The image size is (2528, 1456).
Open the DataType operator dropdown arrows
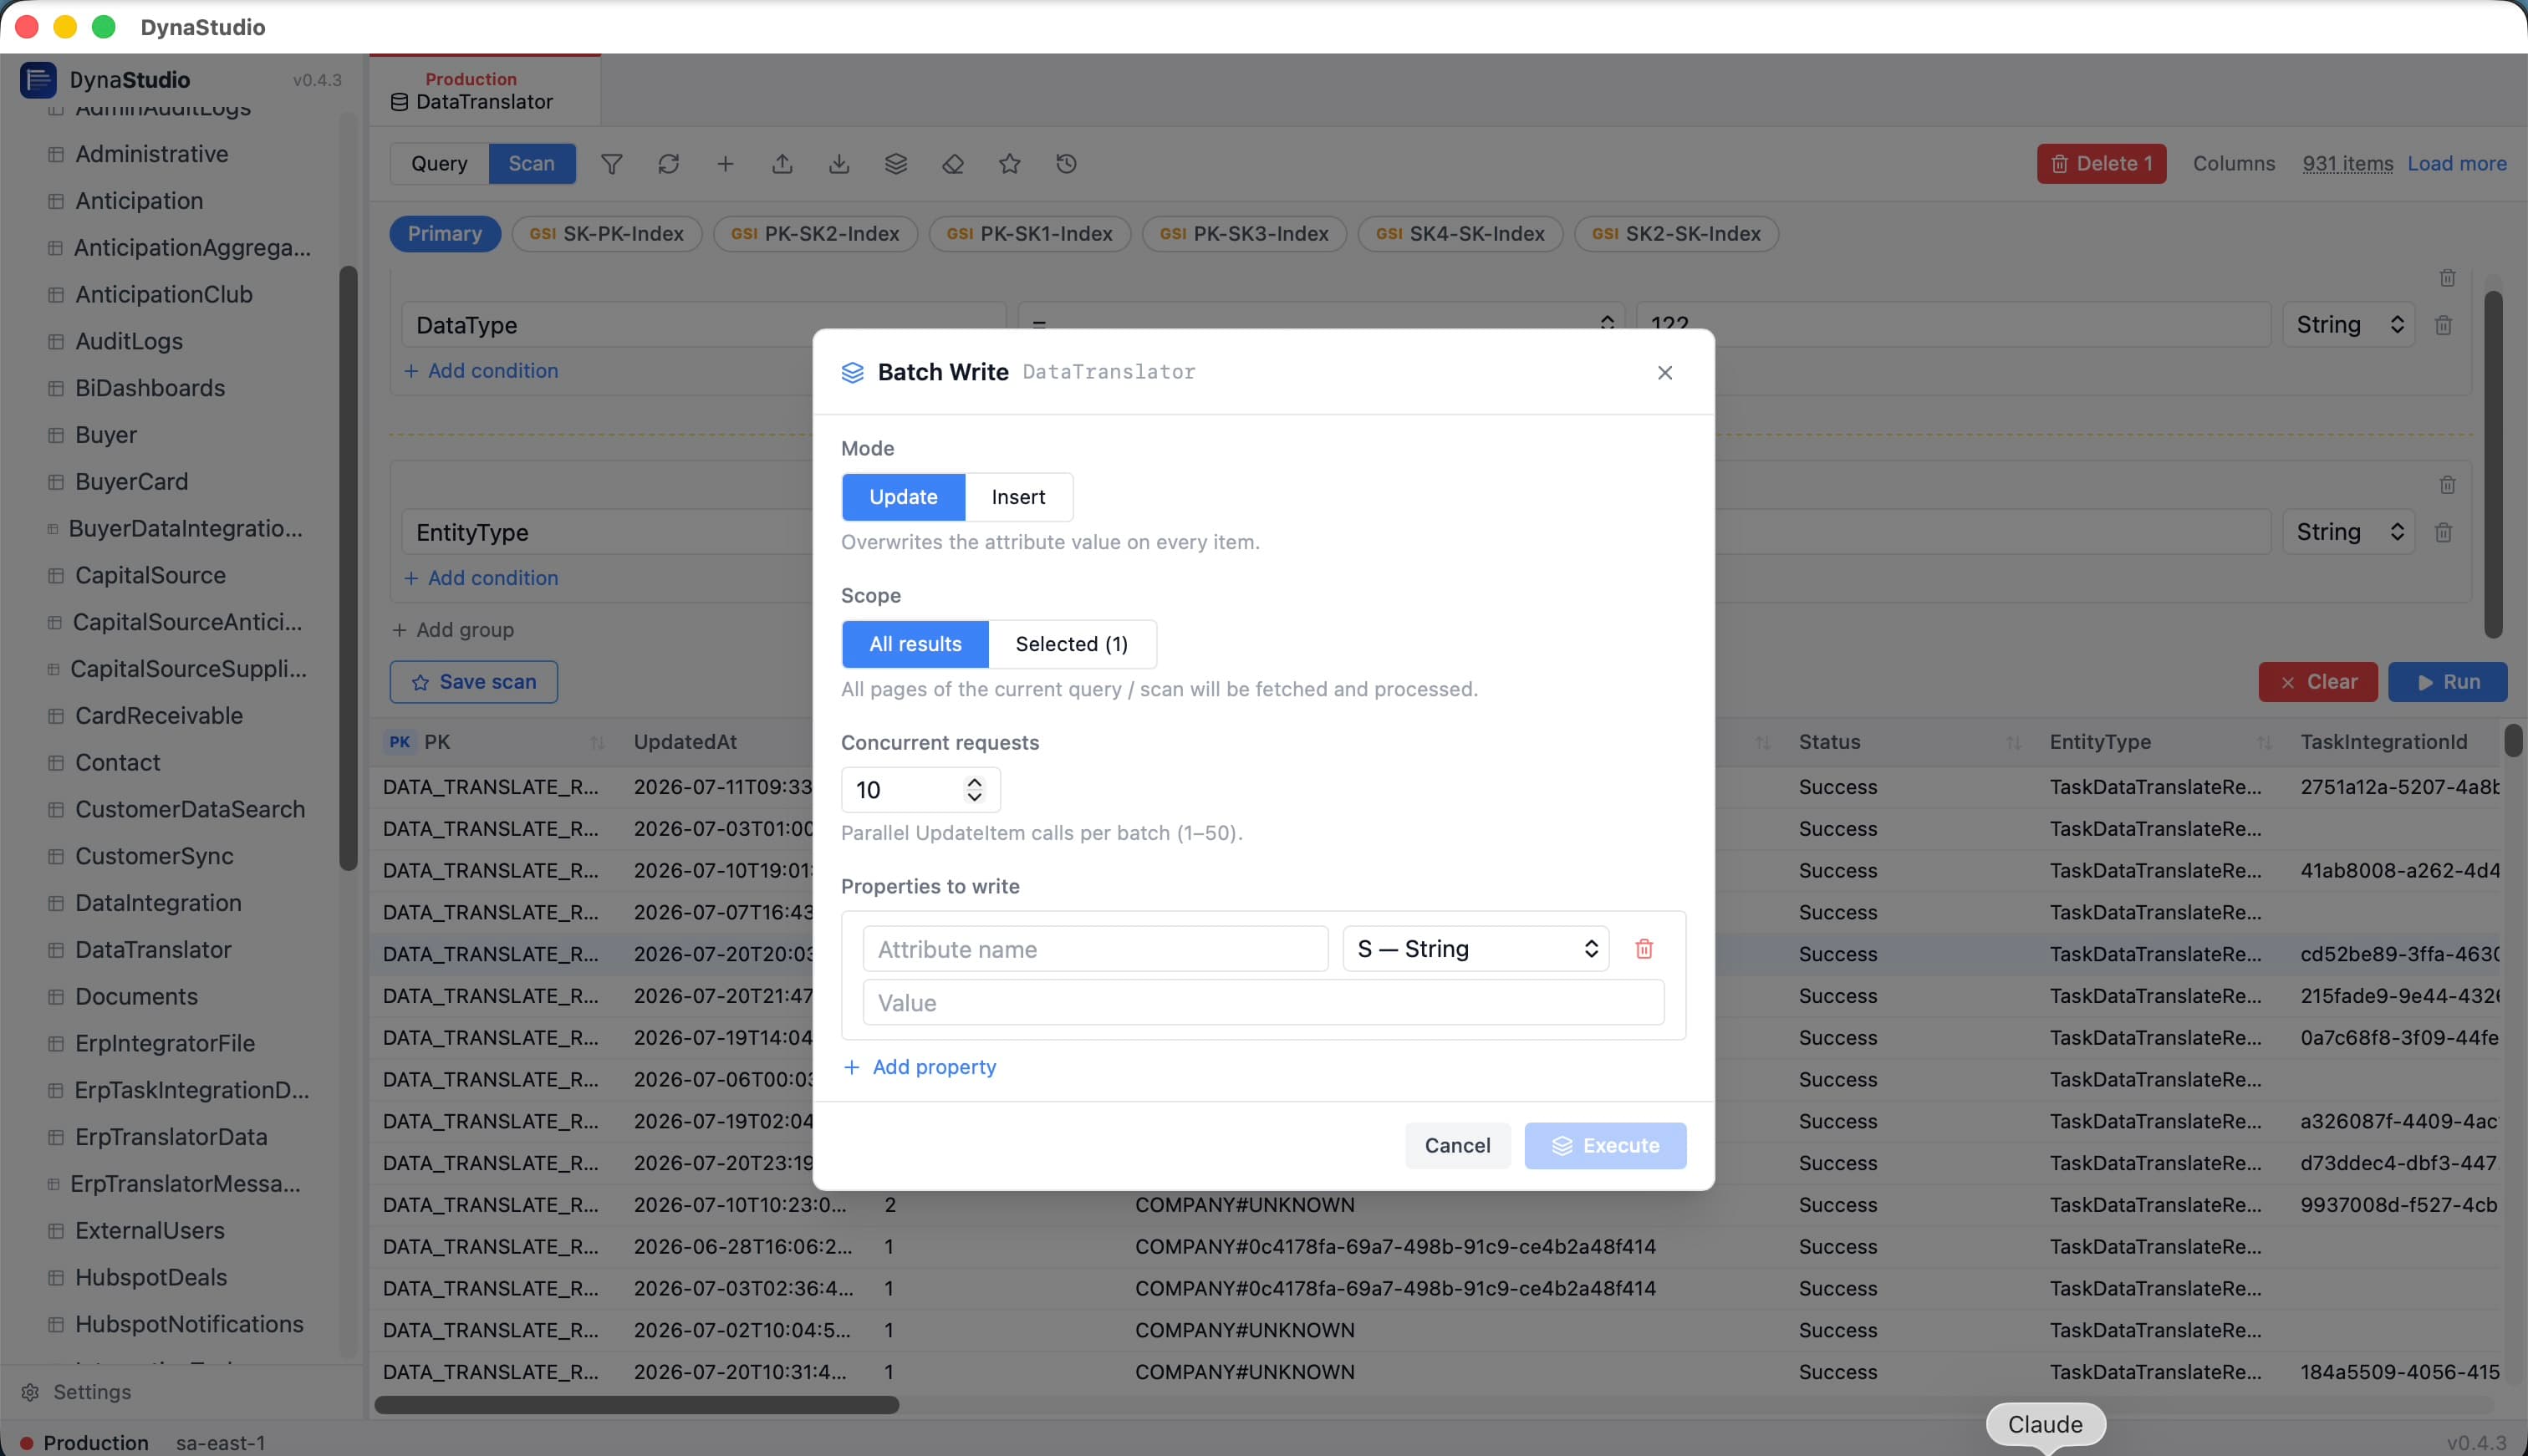click(x=1607, y=323)
